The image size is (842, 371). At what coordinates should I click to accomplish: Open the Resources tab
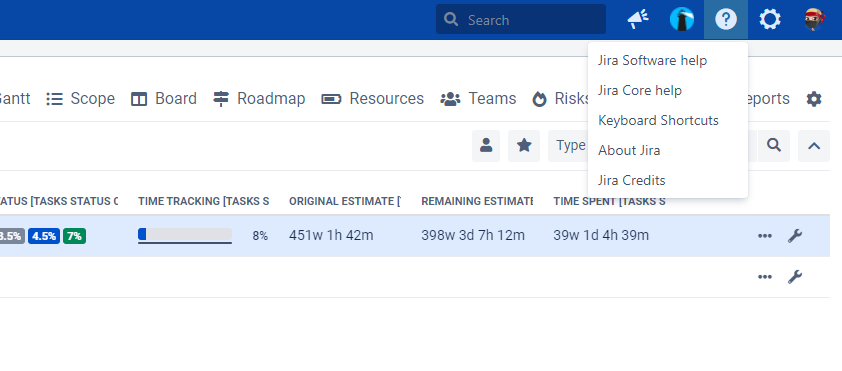(373, 99)
